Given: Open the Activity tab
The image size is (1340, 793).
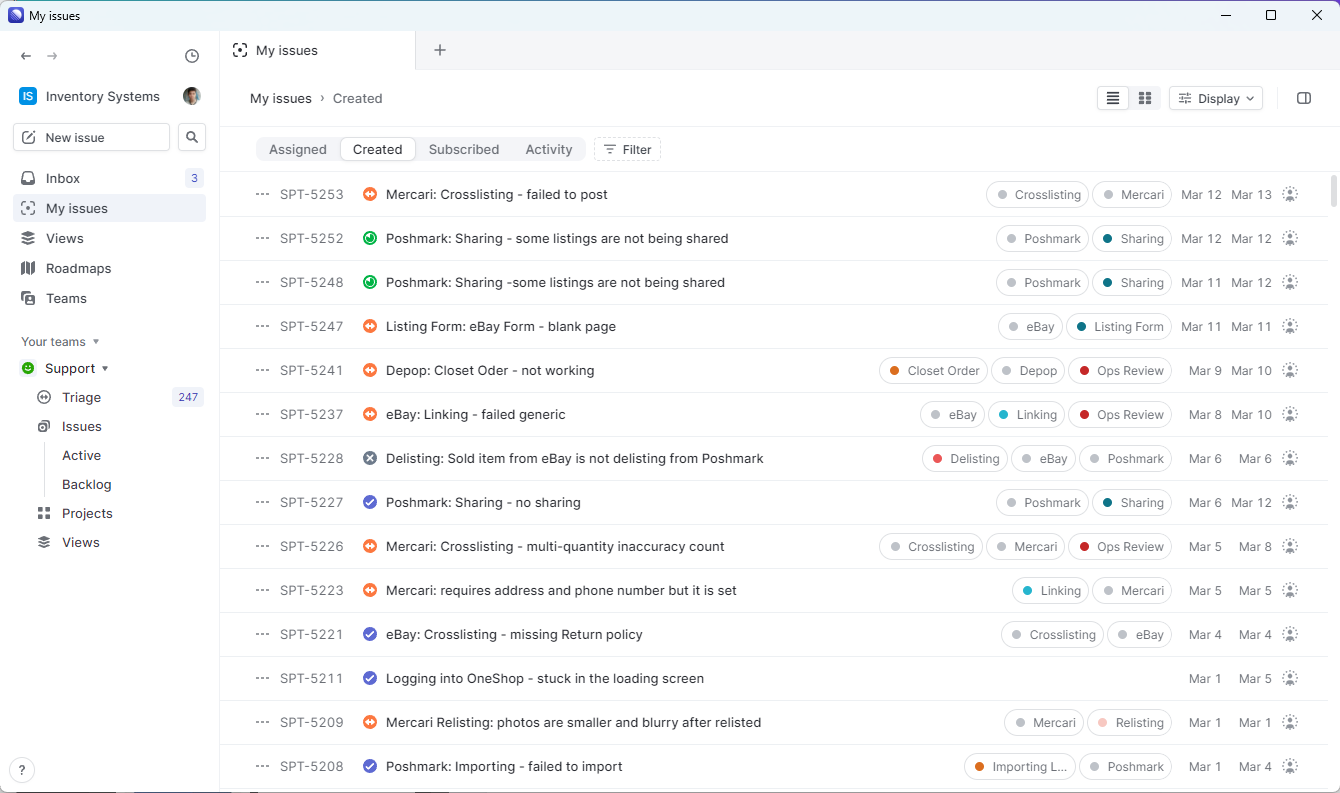Looking at the screenshot, I should [549, 150].
